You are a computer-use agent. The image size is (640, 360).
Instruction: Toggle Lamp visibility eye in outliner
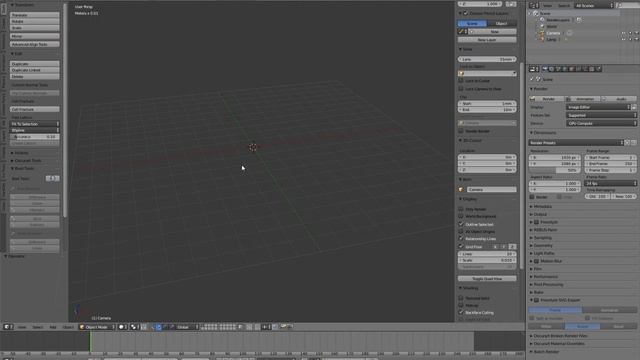[x=623, y=40]
